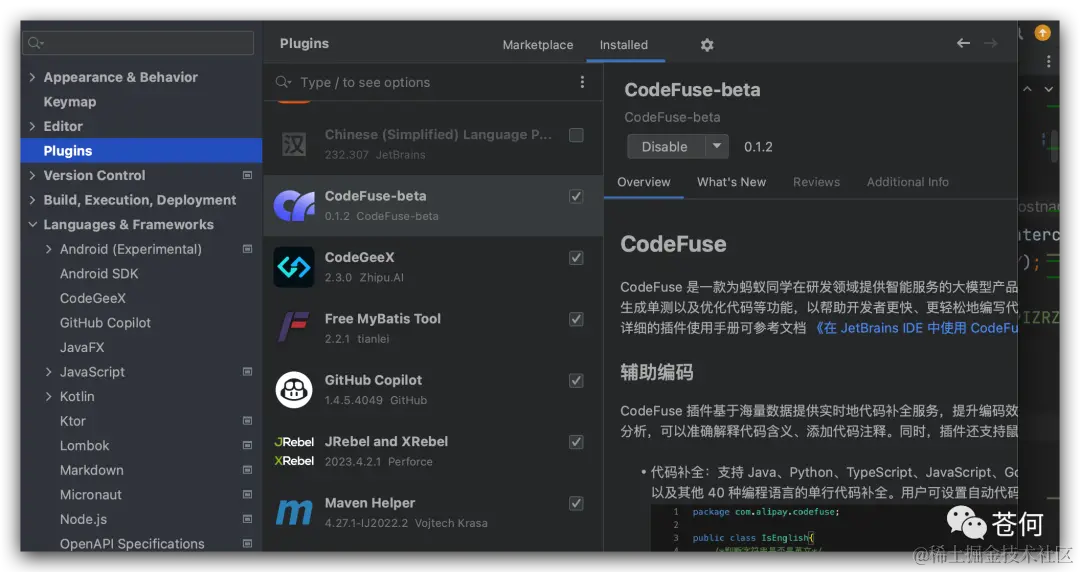This screenshot has height=572, width=1080.
Task: Uncheck the Maven Helper plugin checkbox
Action: click(x=577, y=503)
